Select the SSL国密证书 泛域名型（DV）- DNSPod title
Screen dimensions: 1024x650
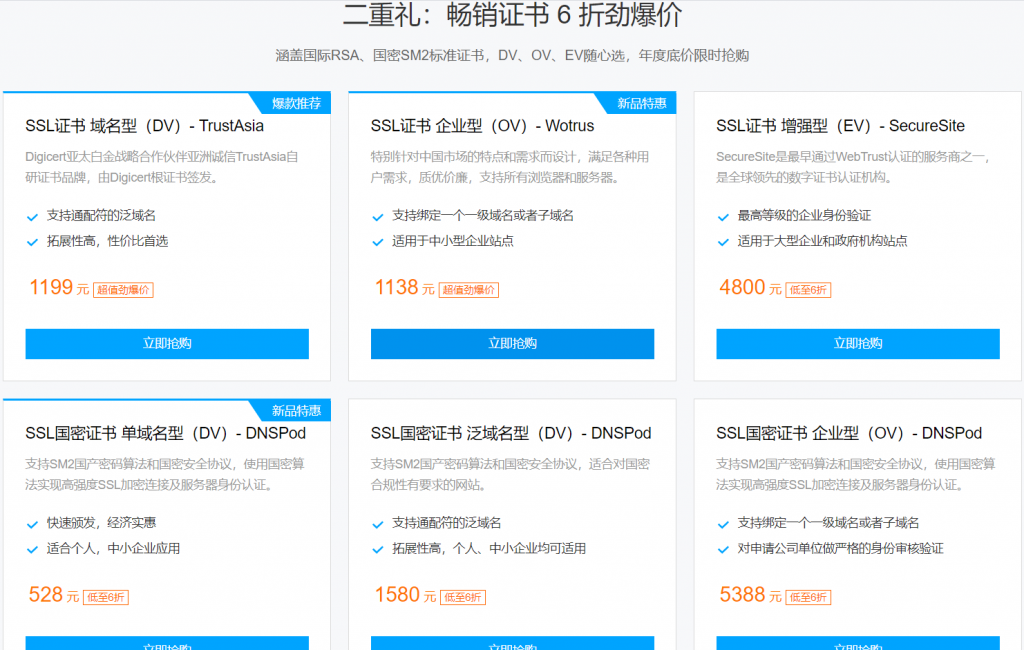[x=511, y=433]
